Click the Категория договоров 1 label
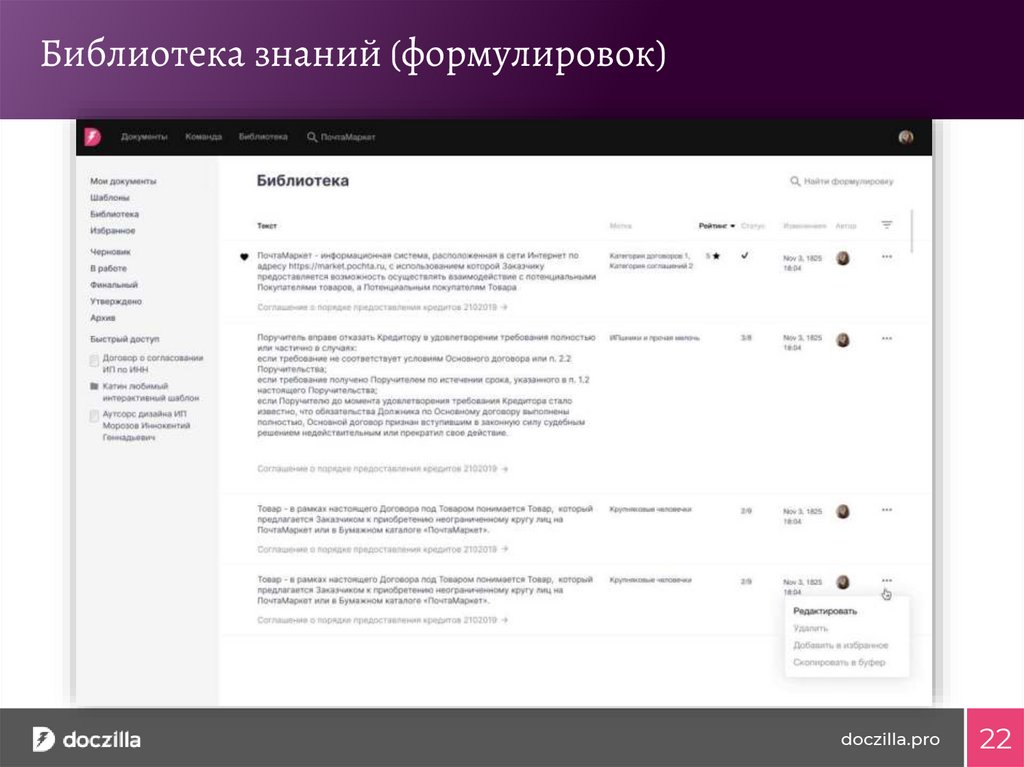Viewport: 1024px width, 767px height. pos(649,255)
